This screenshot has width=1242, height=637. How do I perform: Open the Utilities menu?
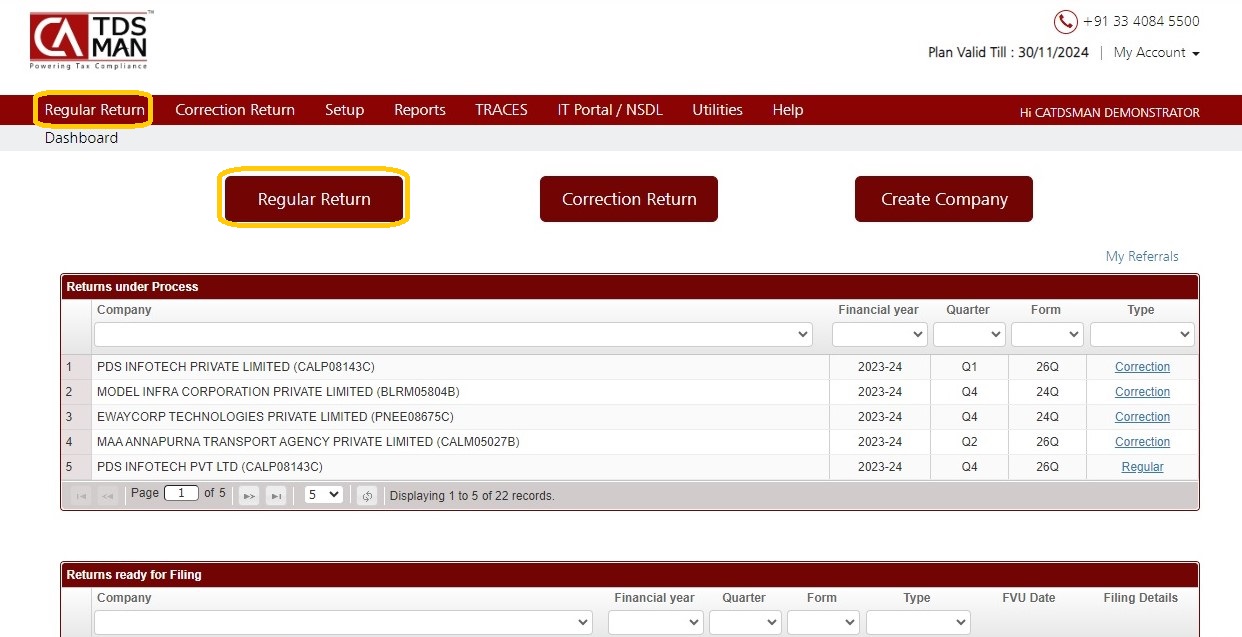click(x=717, y=110)
